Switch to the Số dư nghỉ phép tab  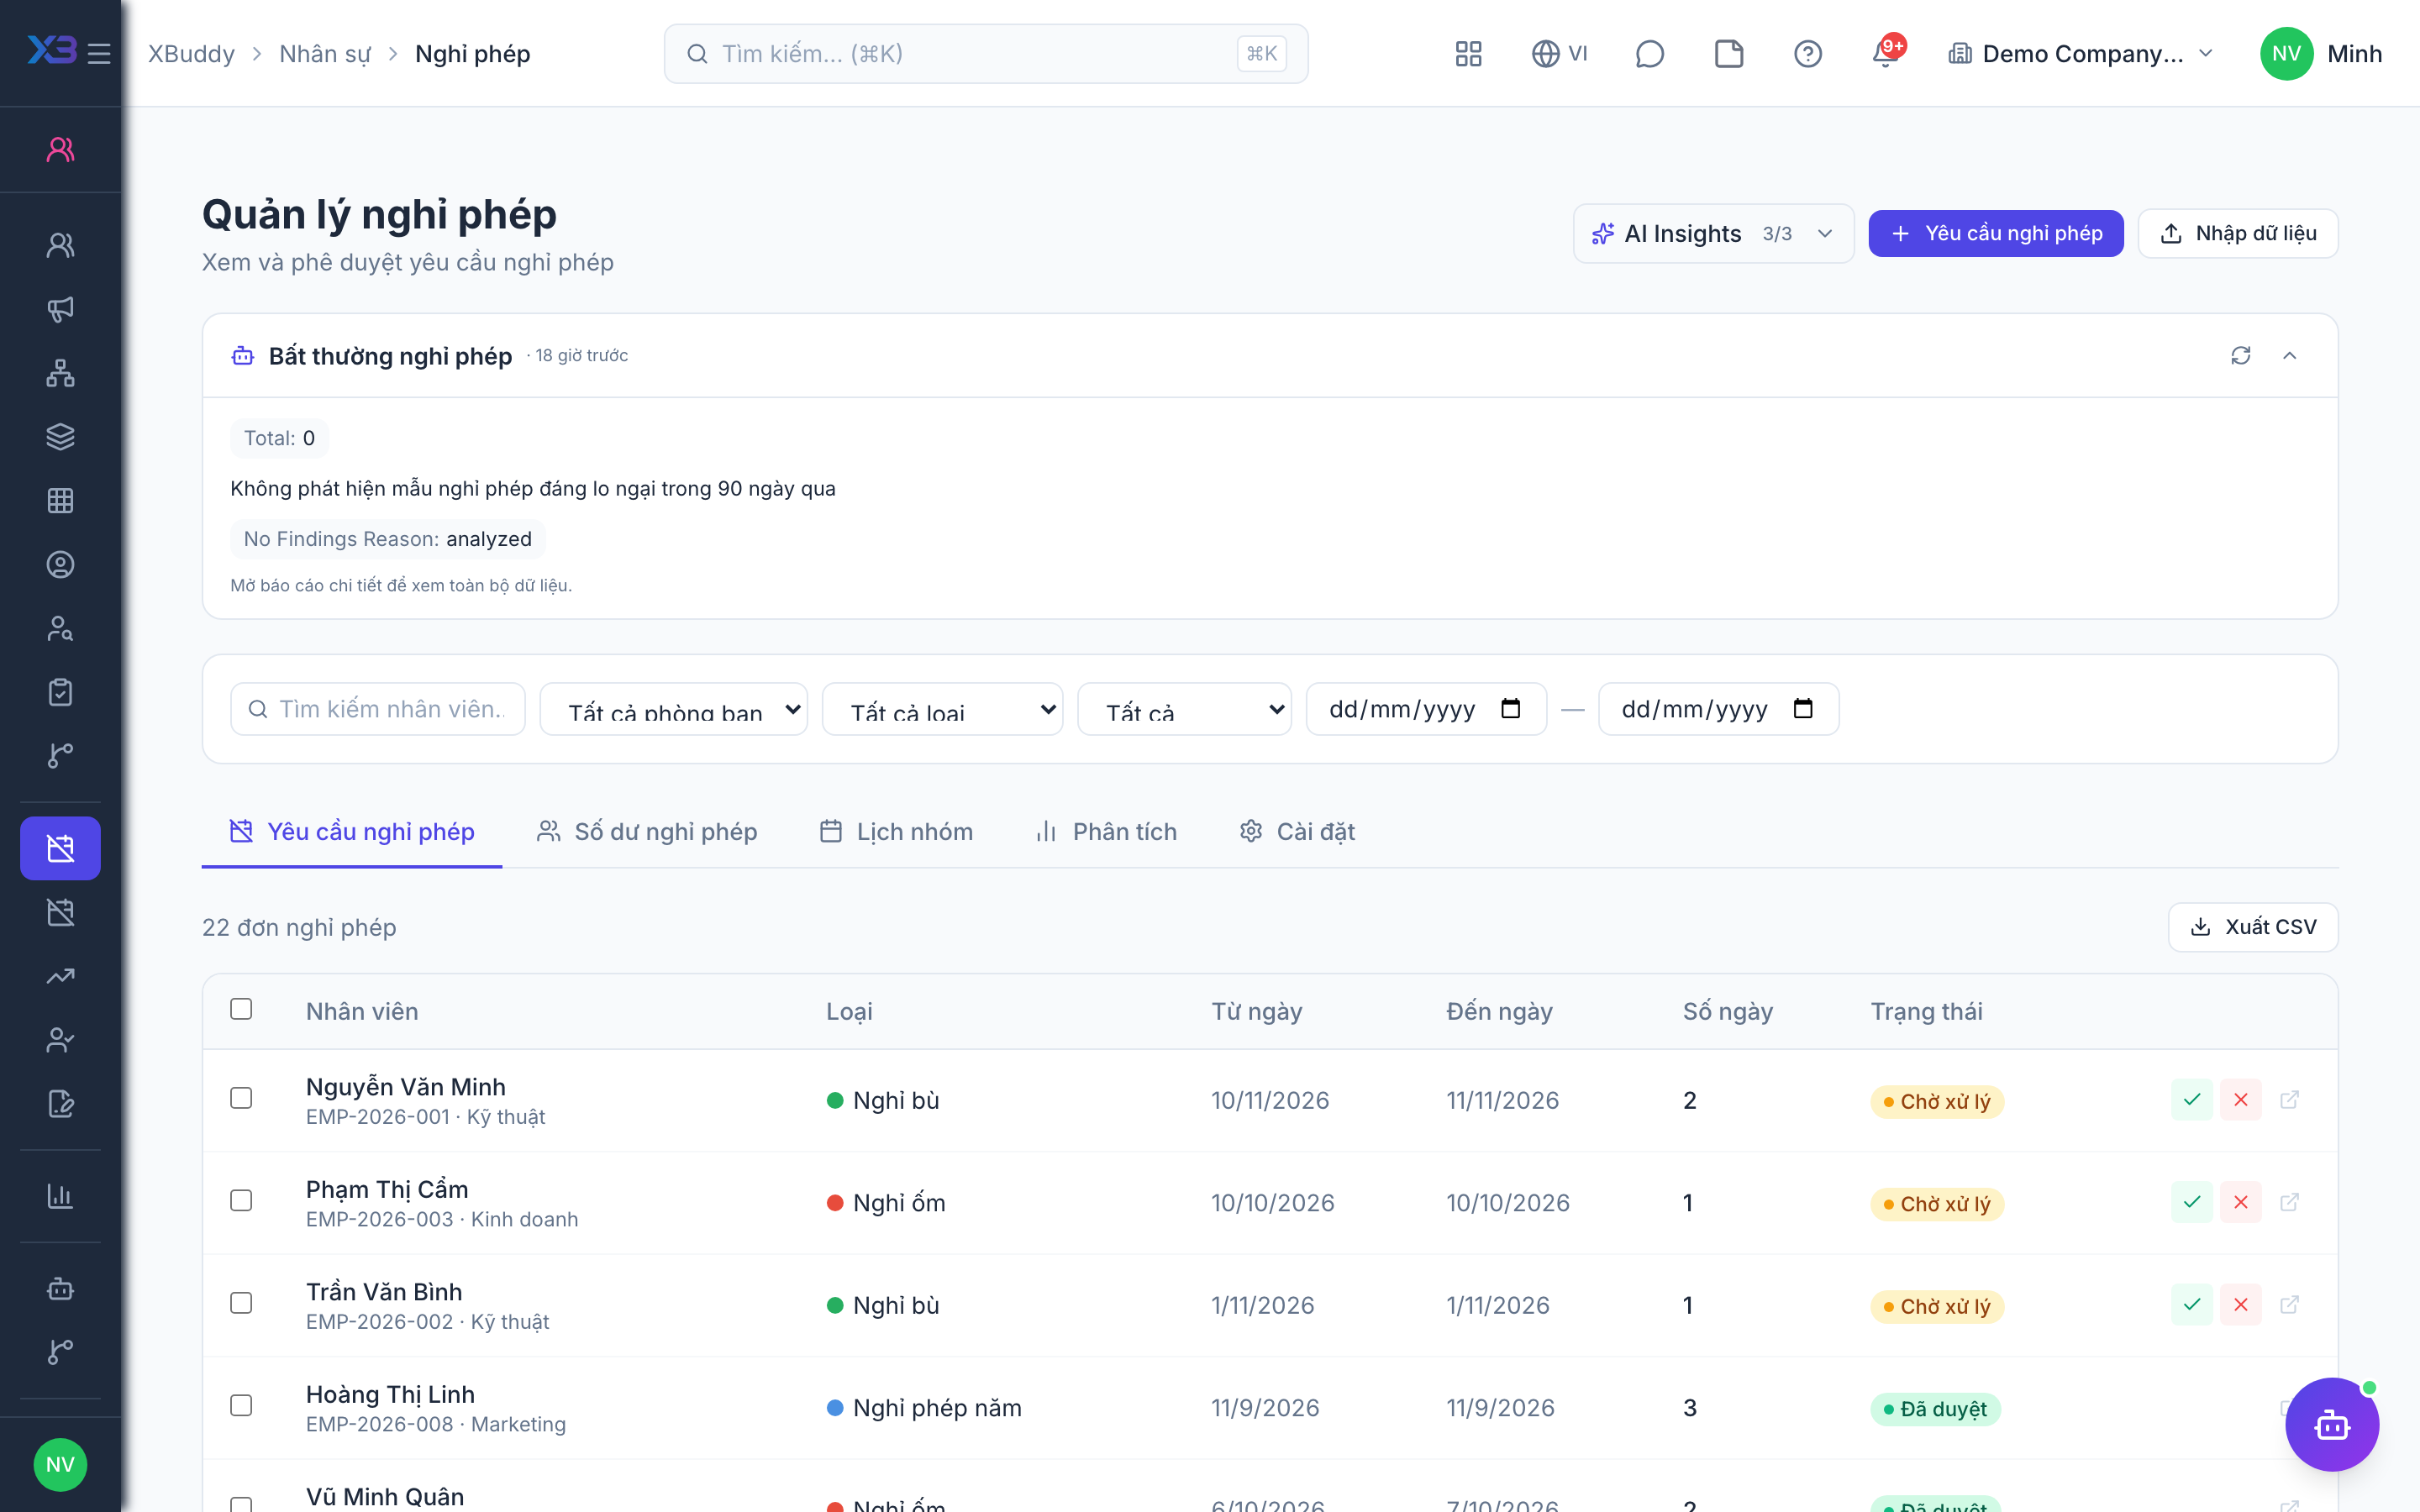pos(647,832)
